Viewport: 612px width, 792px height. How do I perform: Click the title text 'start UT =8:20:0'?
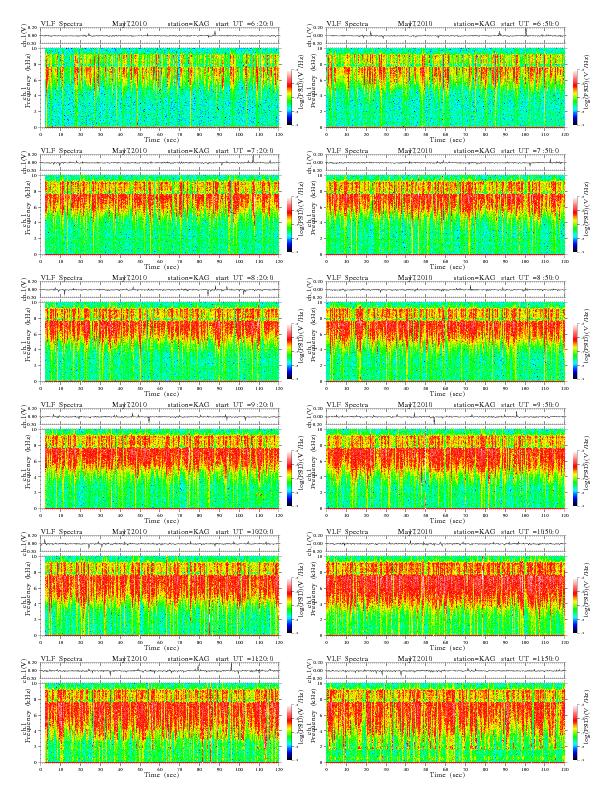click(245, 278)
